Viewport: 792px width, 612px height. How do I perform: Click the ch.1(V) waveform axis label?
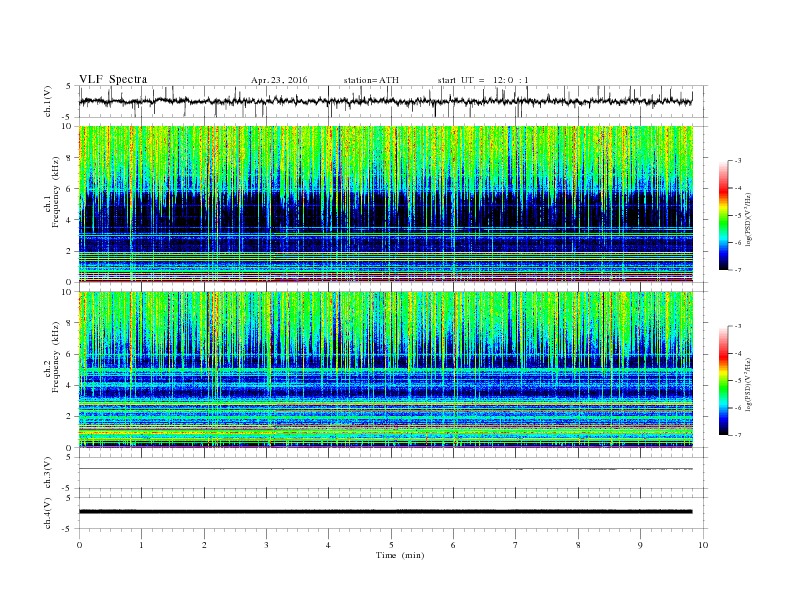pos(48,101)
